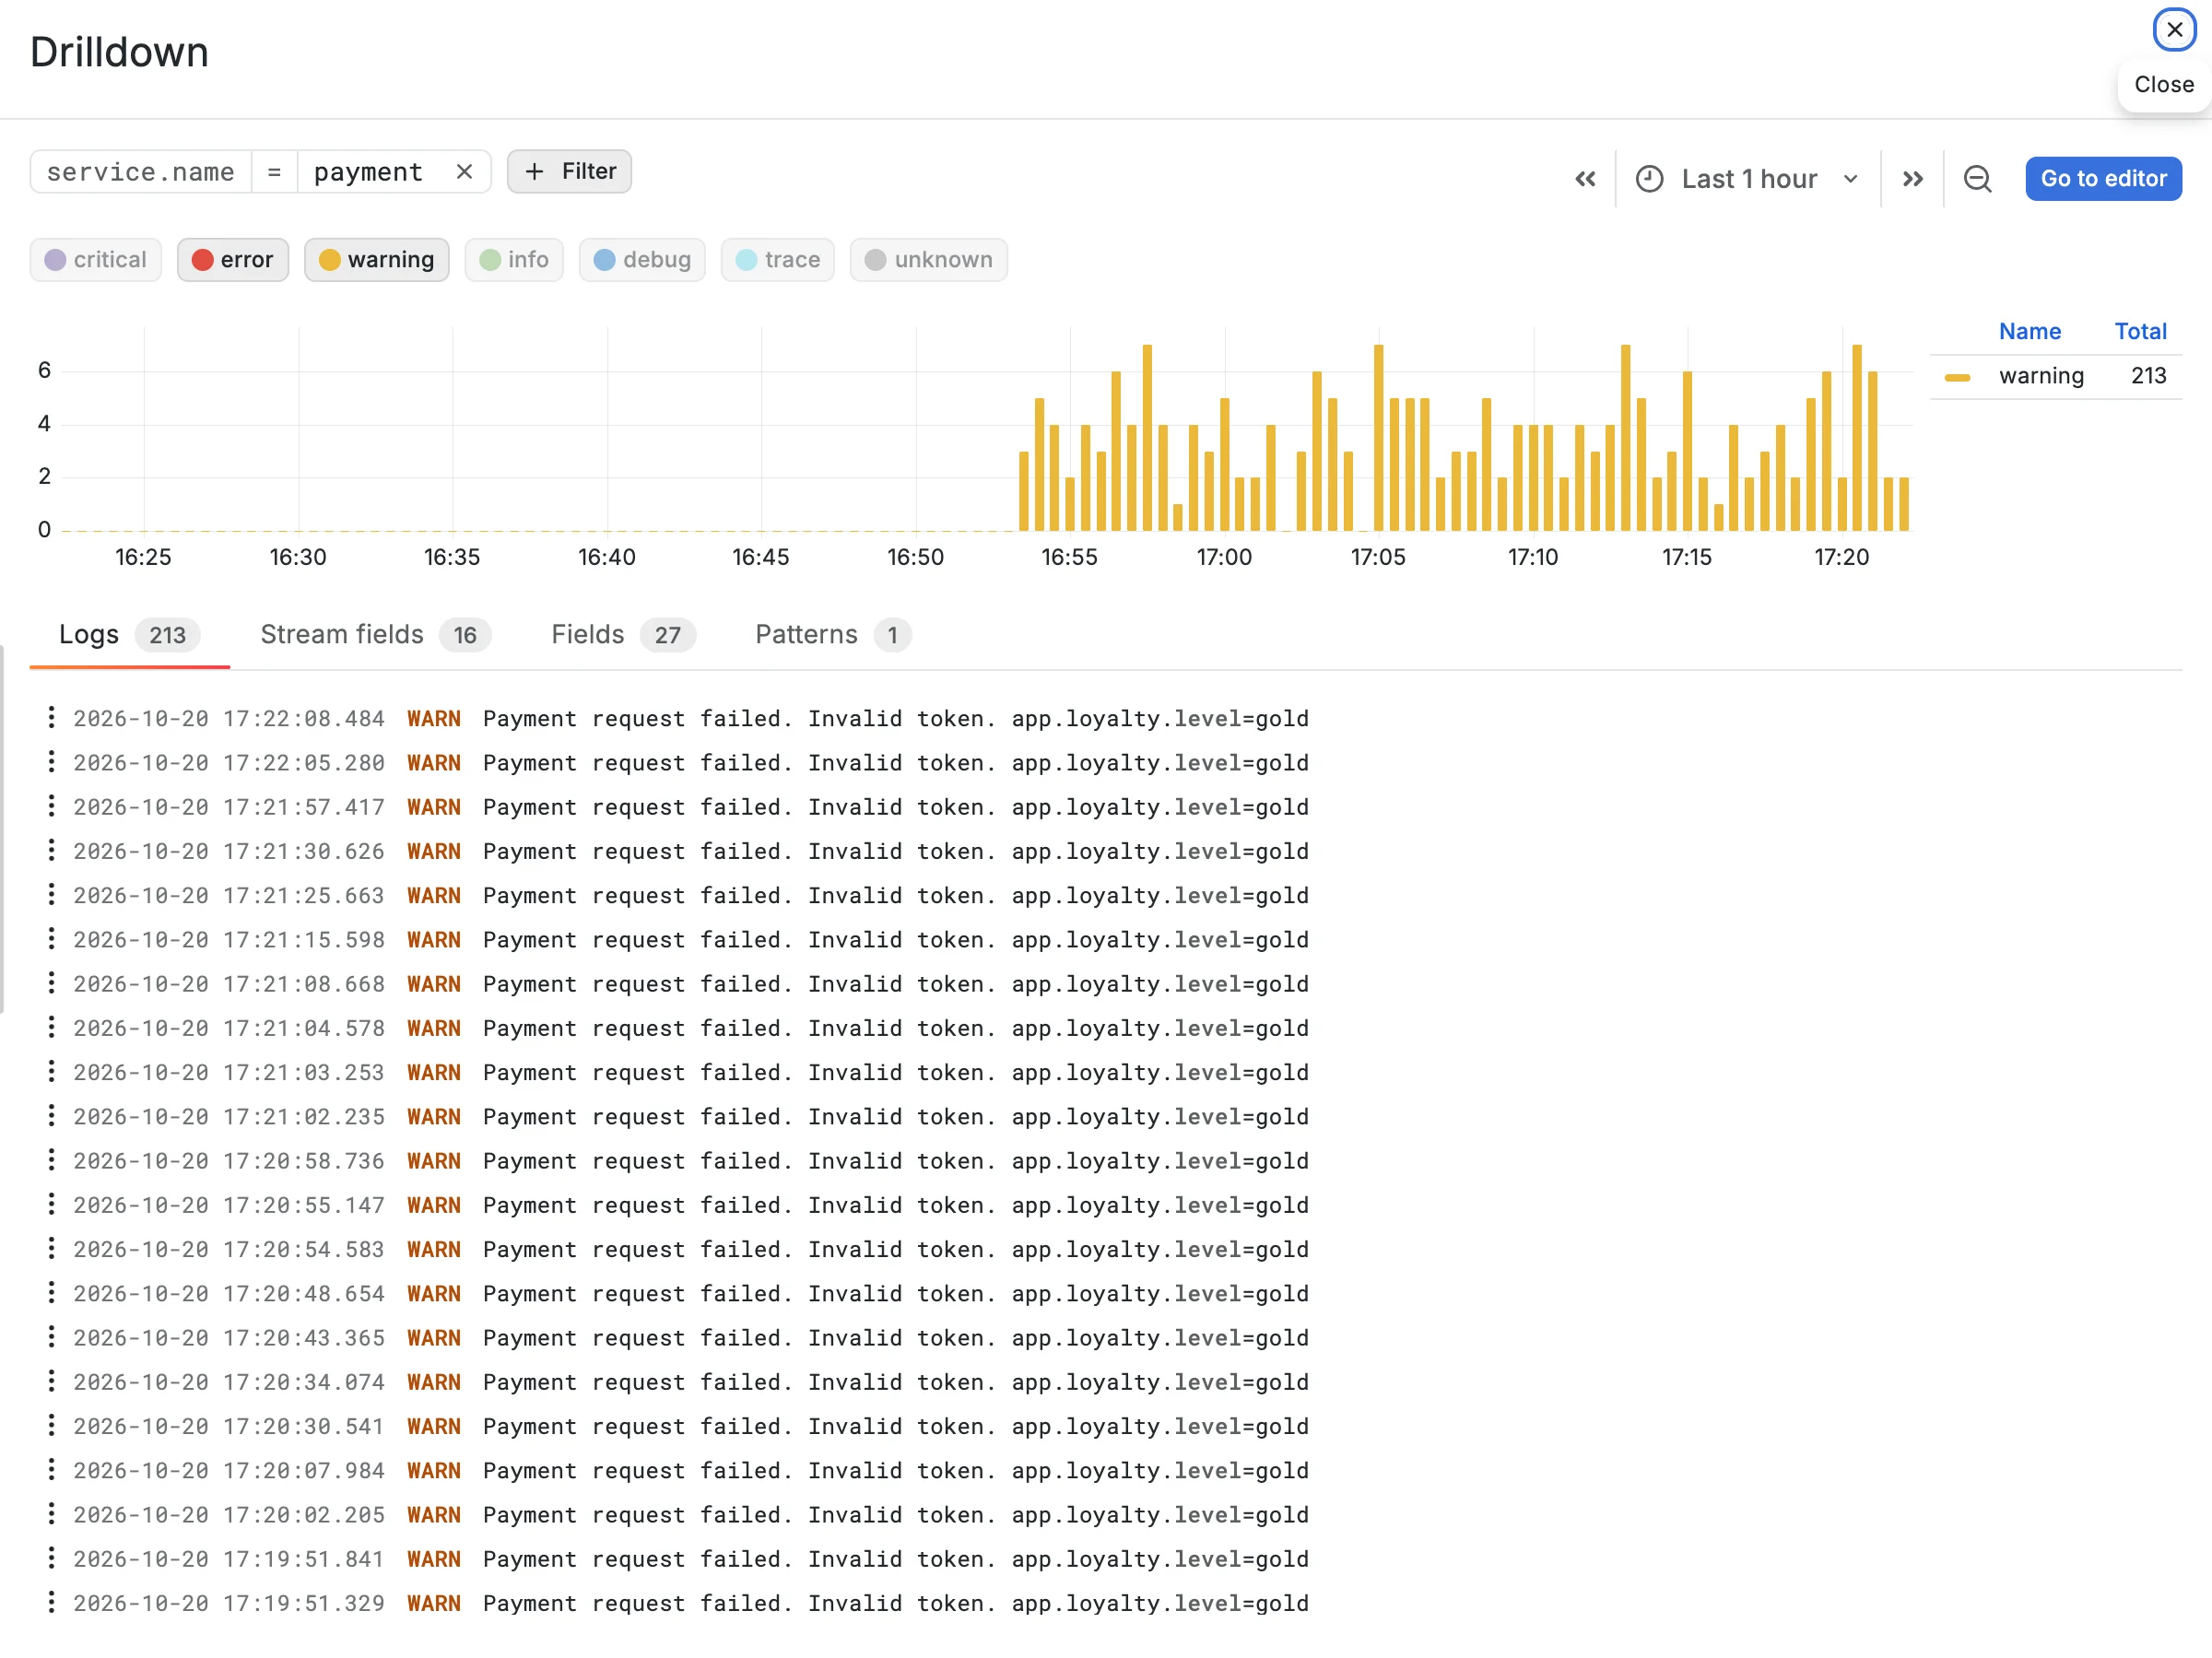
Task: Toggle the warning level filter
Action: 377,260
